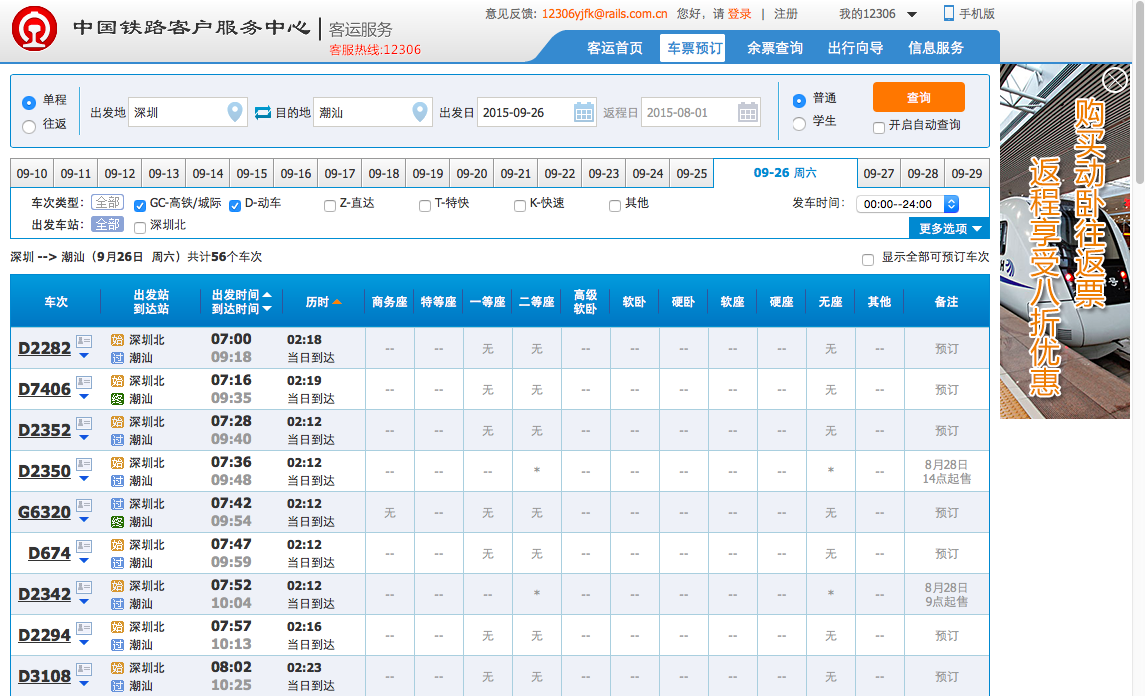Select the 09-20 date tab
The height and width of the screenshot is (696, 1145).
pyautogui.click(x=472, y=174)
